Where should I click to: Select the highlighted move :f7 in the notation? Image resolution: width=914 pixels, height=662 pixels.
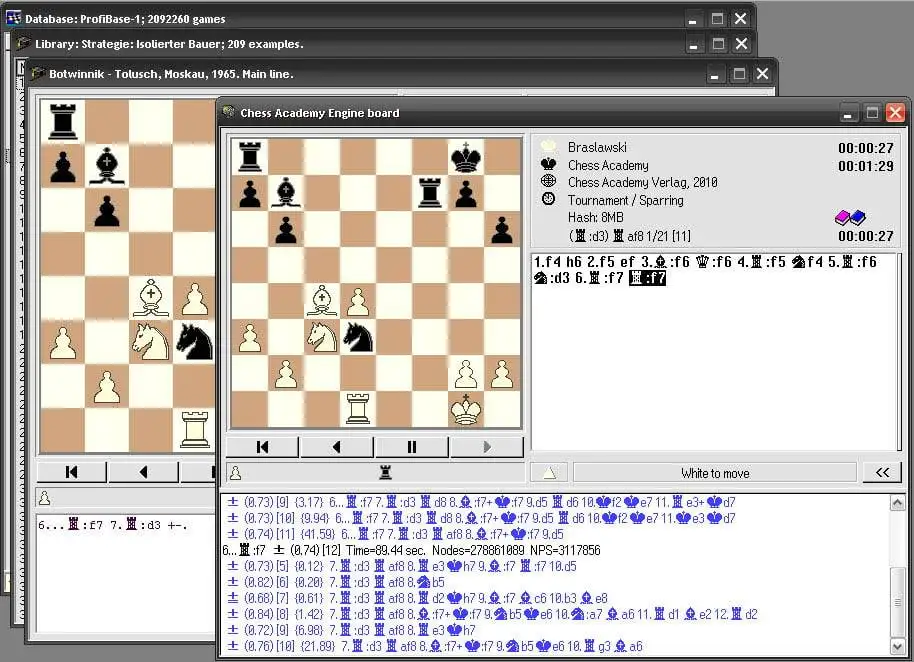click(x=649, y=278)
